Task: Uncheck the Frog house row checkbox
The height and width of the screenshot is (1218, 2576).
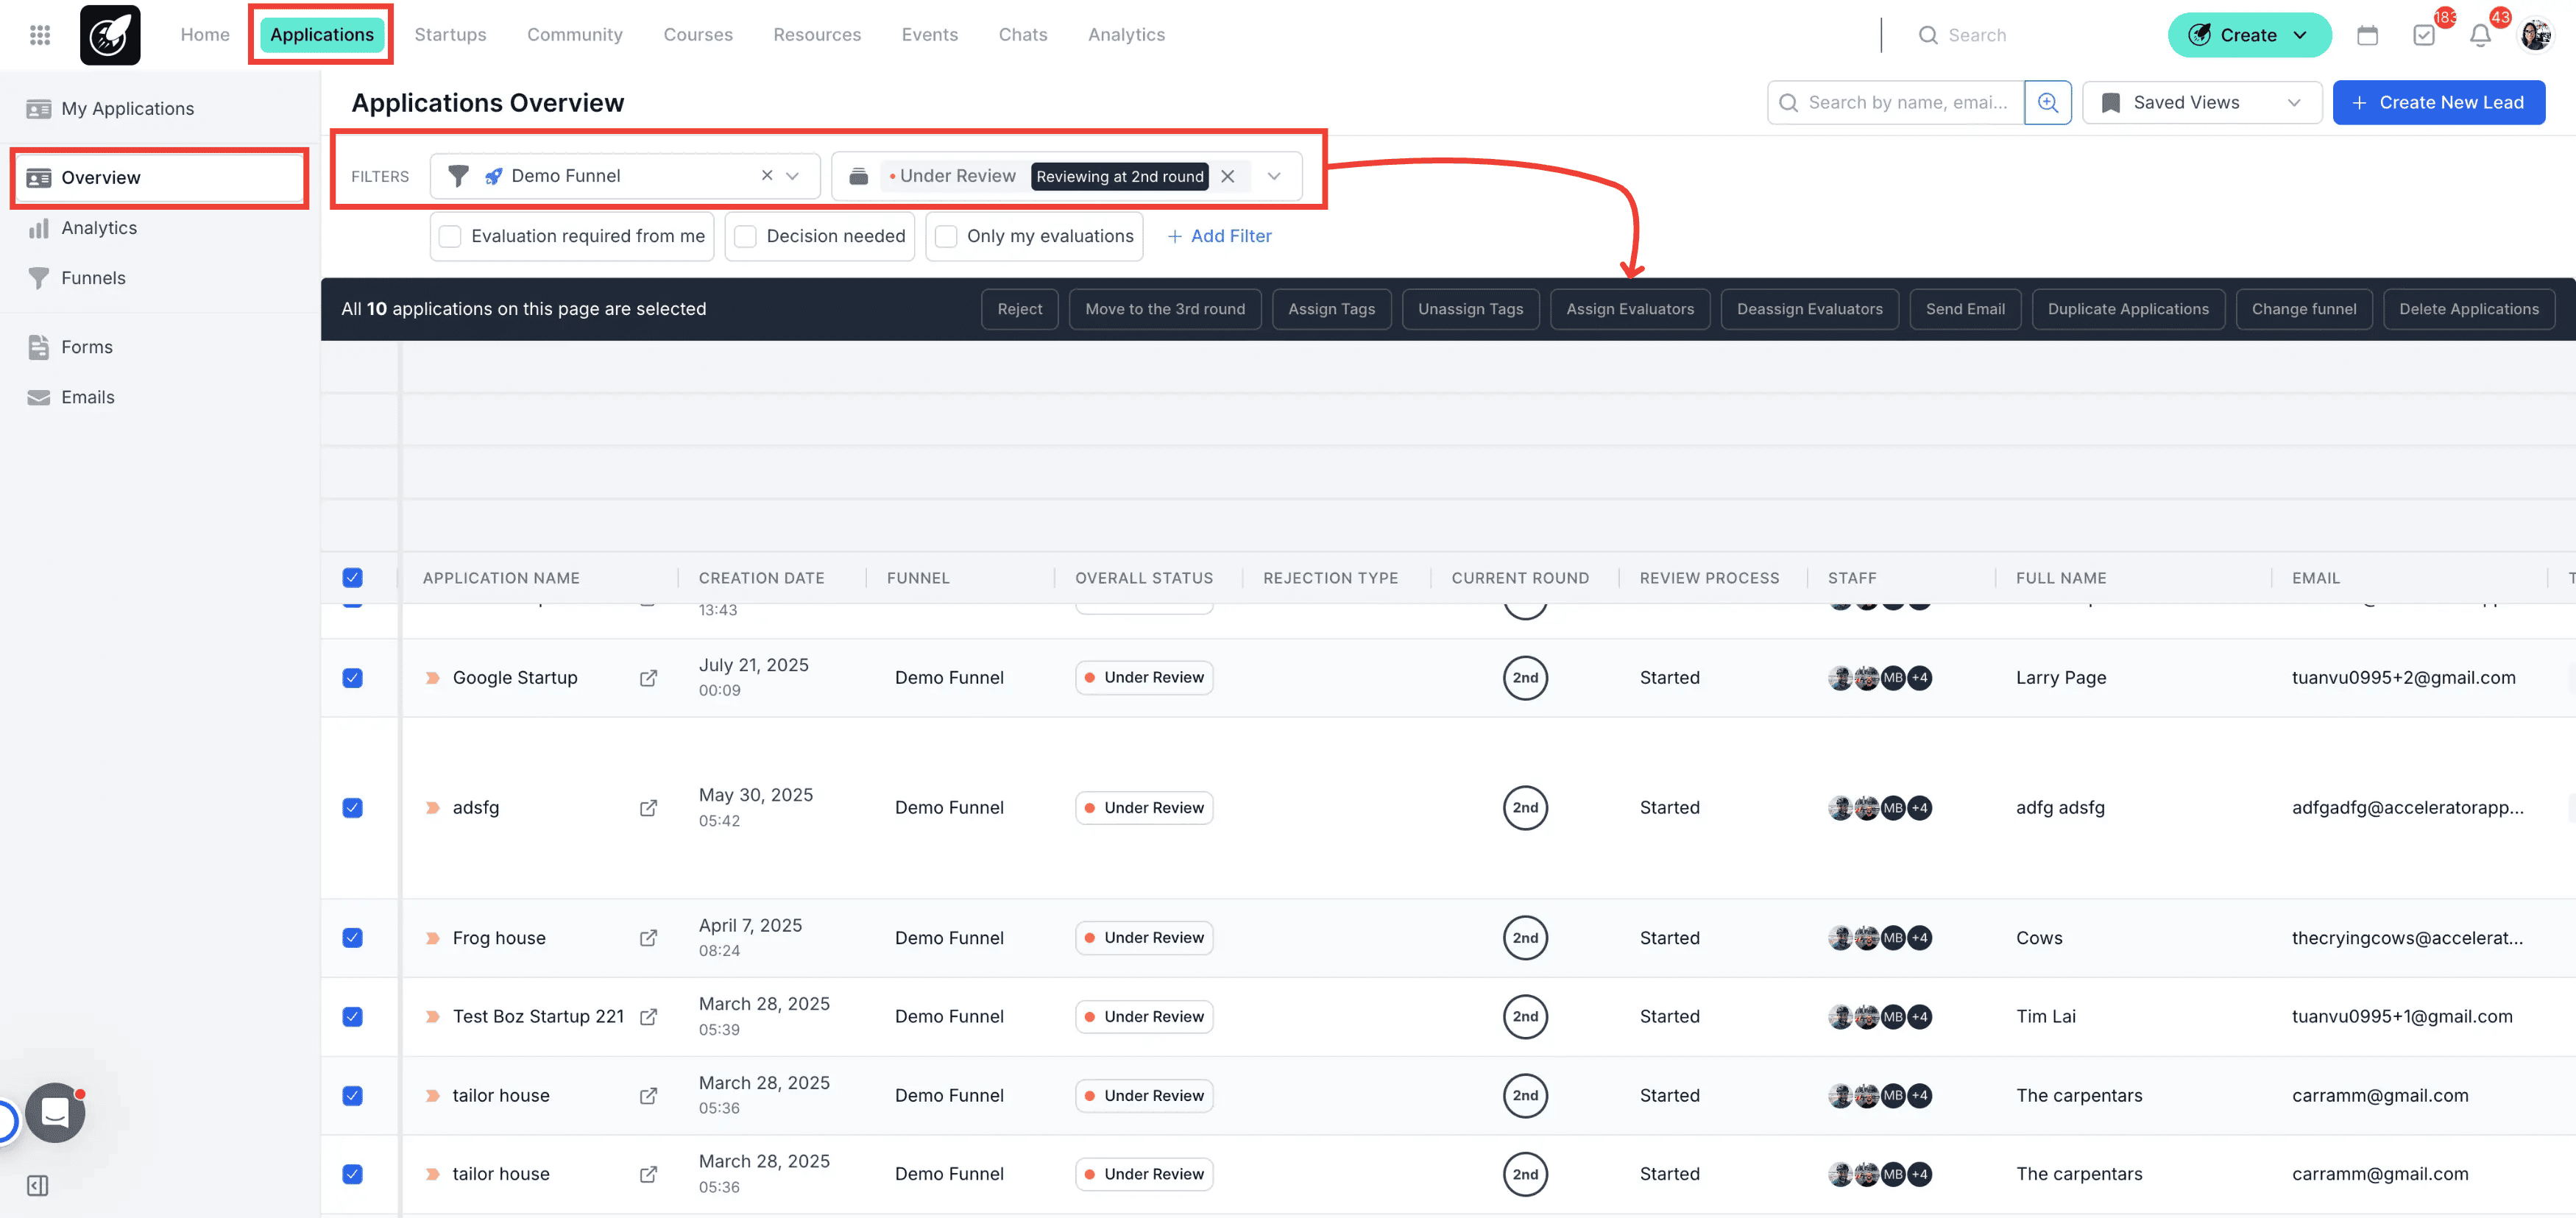Action: 352,938
